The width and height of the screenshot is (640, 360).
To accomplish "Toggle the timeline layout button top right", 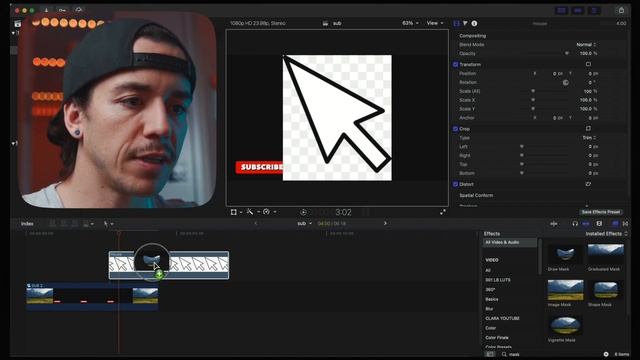I will pos(578,11).
